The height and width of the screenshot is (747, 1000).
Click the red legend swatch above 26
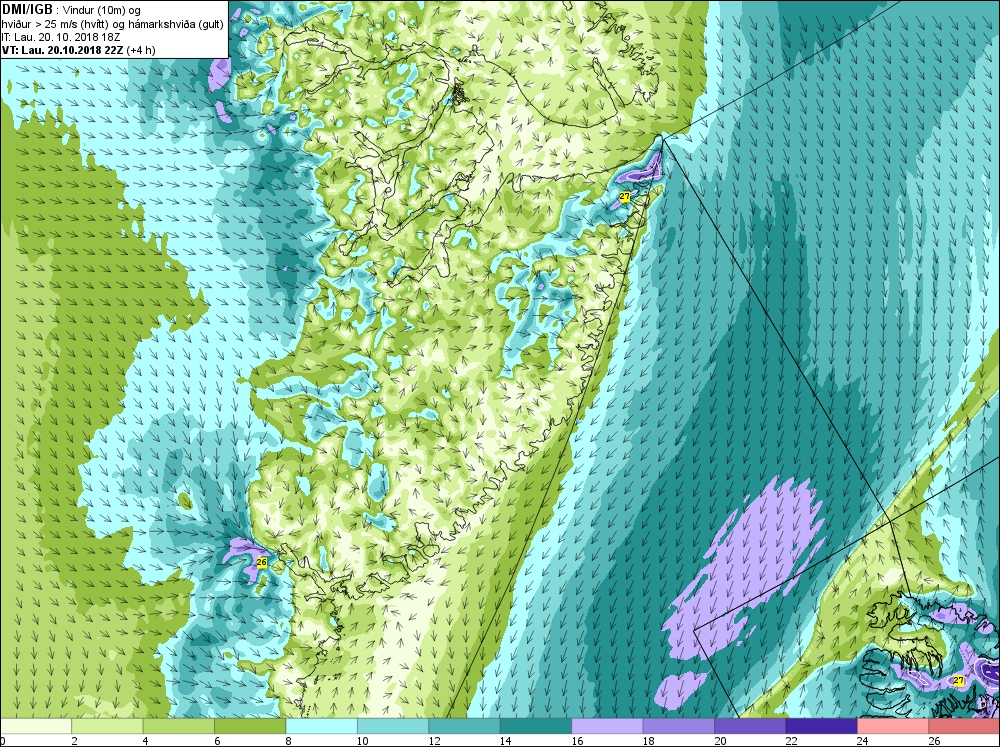point(964,726)
